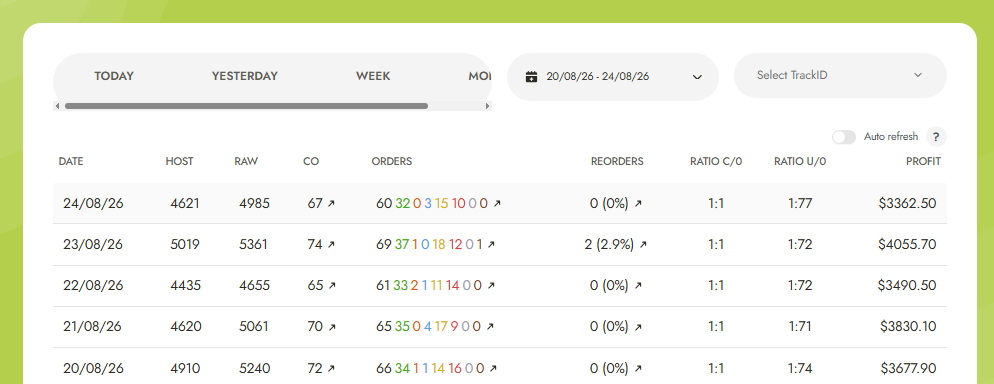Screen dimensions: 994x384
Task: Click raw value 4655
Action: coord(254,286)
